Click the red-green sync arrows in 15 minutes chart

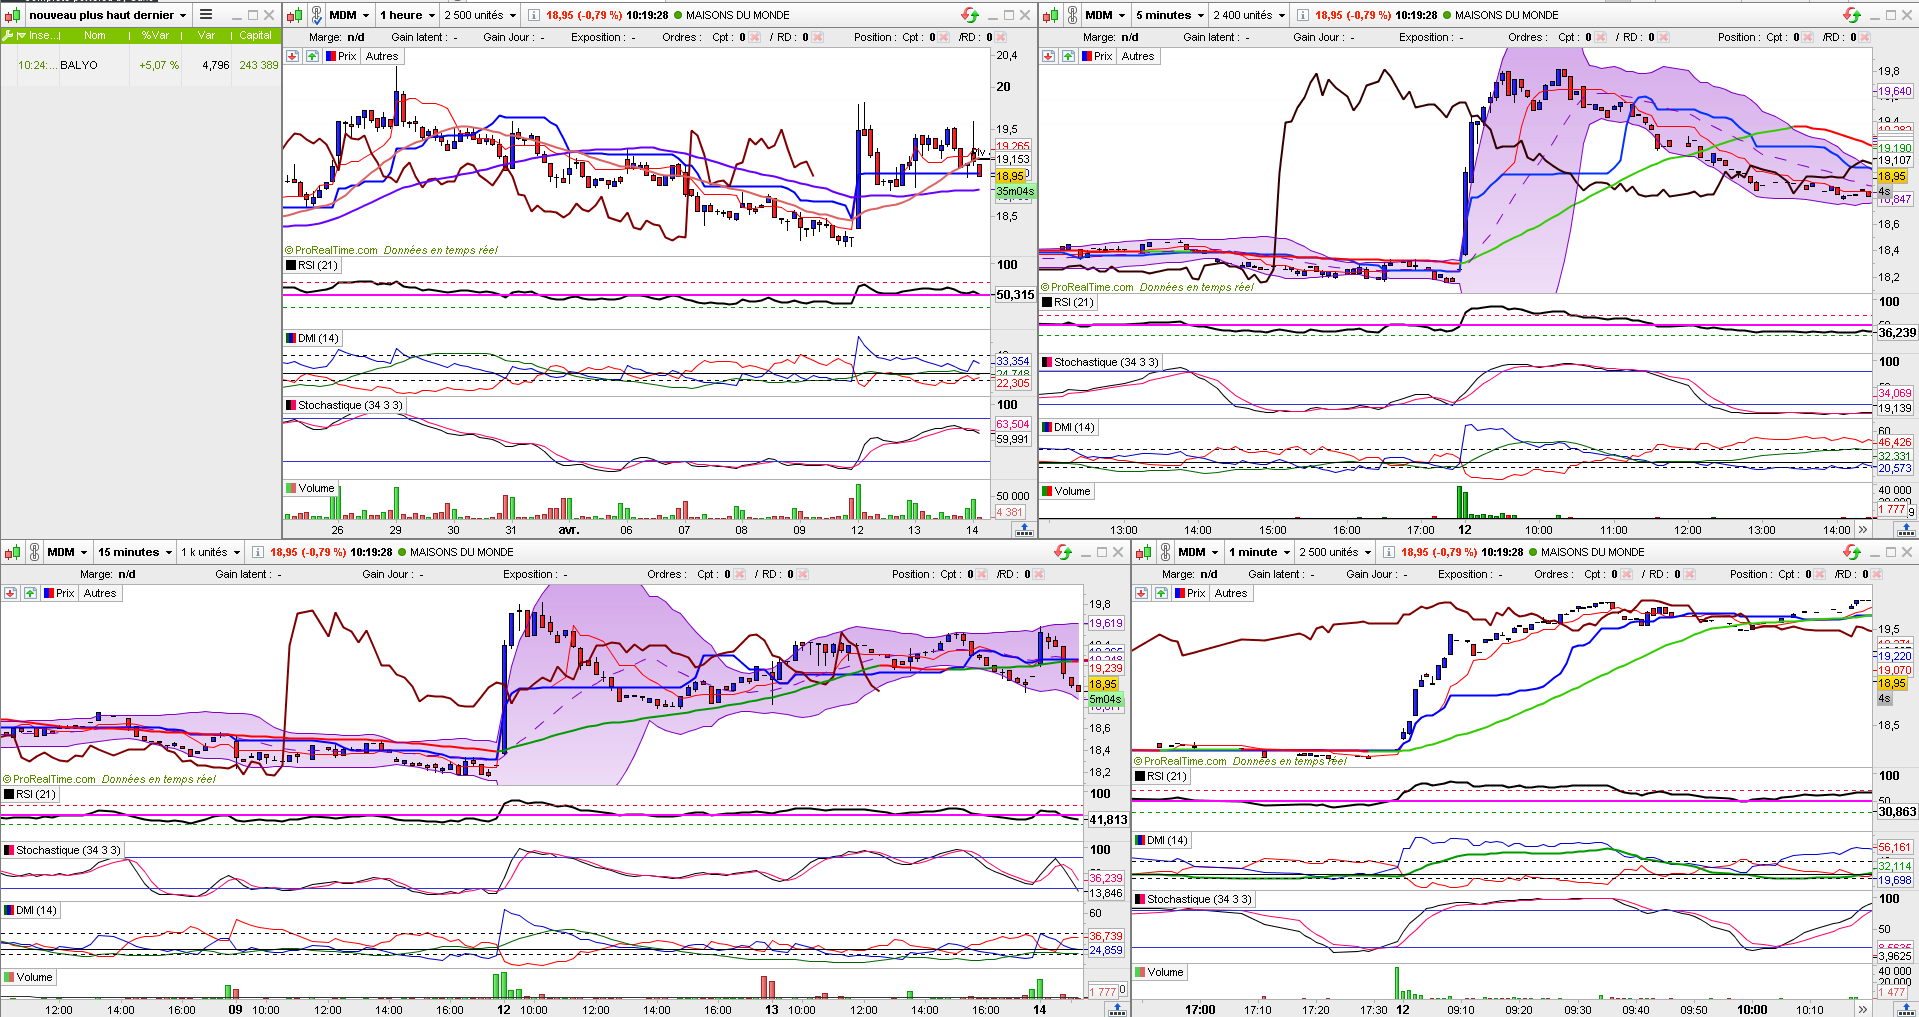click(1063, 552)
